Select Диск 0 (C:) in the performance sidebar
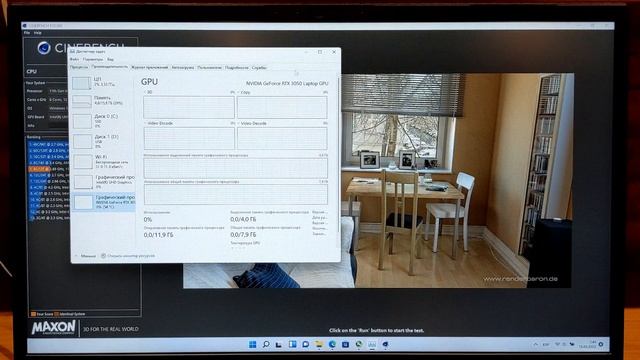Viewport: 640px width, 360px height. point(103,121)
